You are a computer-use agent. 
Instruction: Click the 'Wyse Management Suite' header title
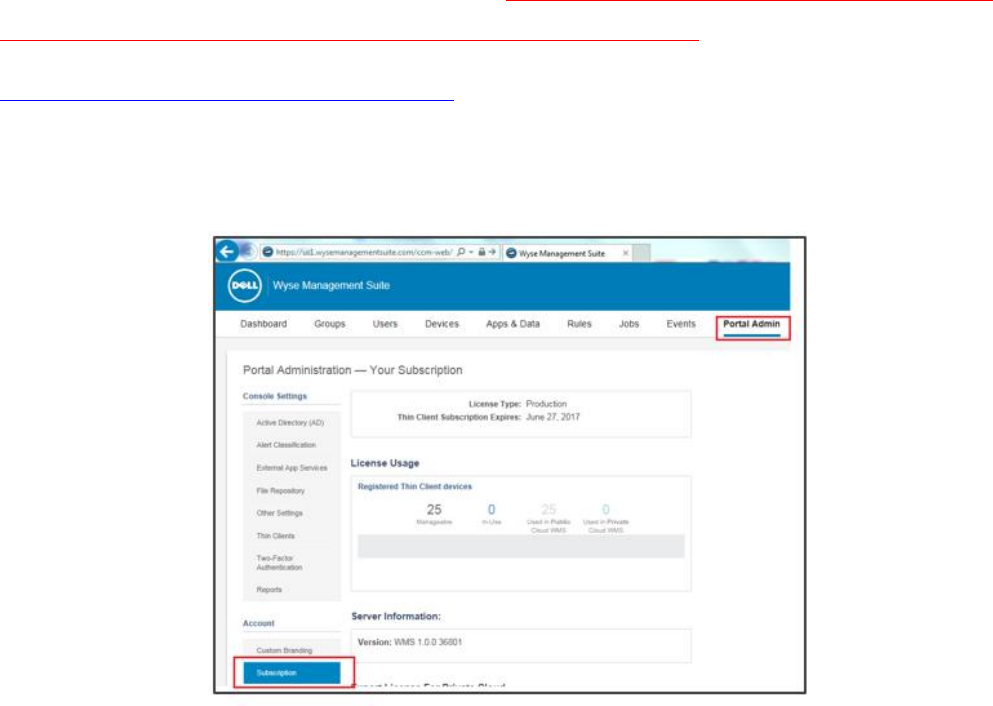coord(331,286)
